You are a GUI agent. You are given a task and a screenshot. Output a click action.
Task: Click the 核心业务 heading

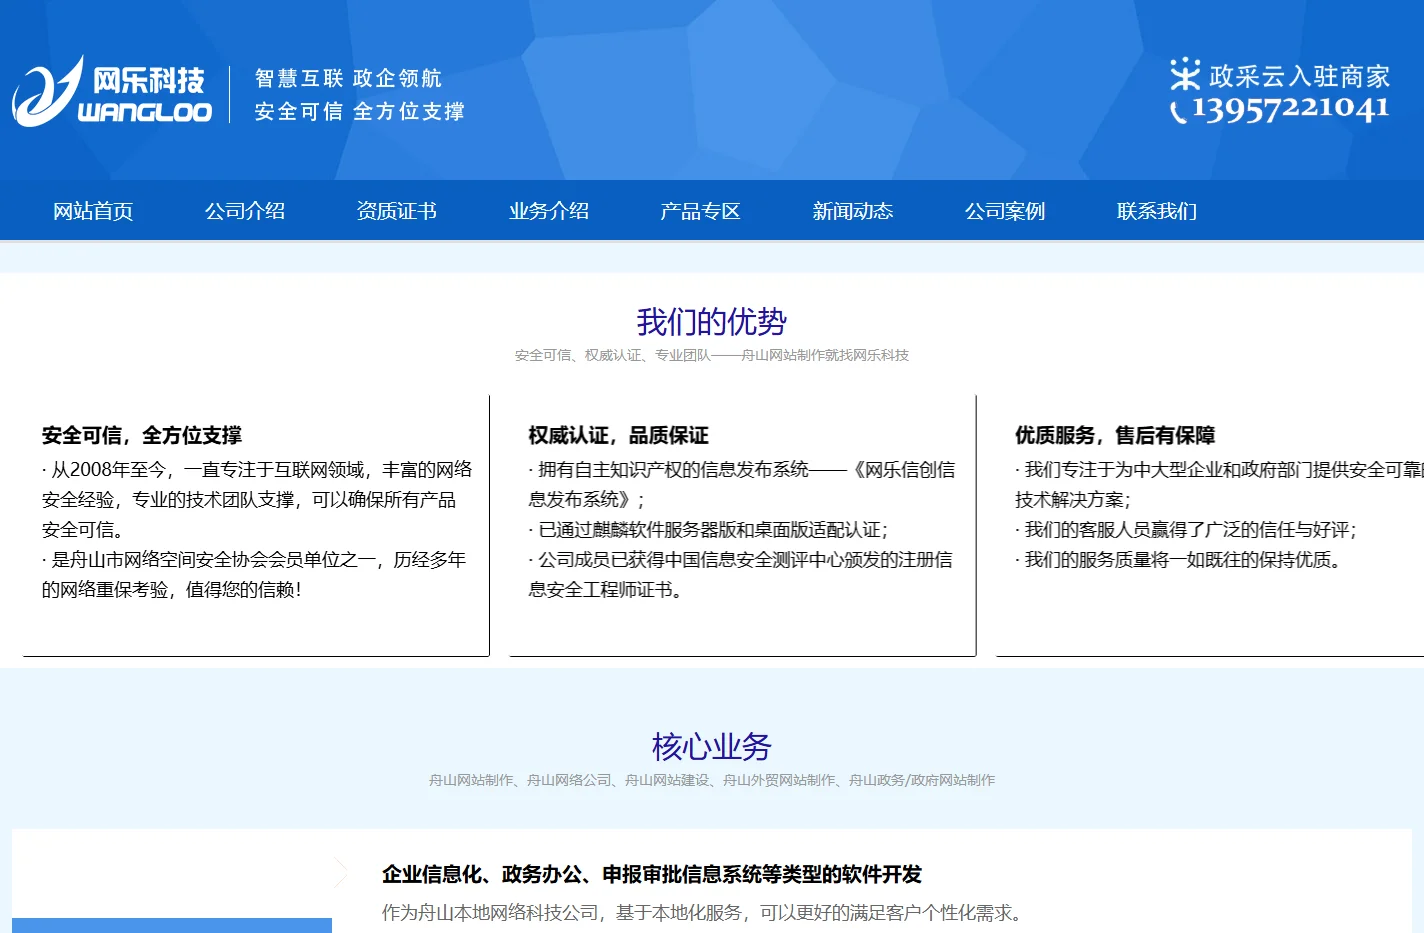712,747
